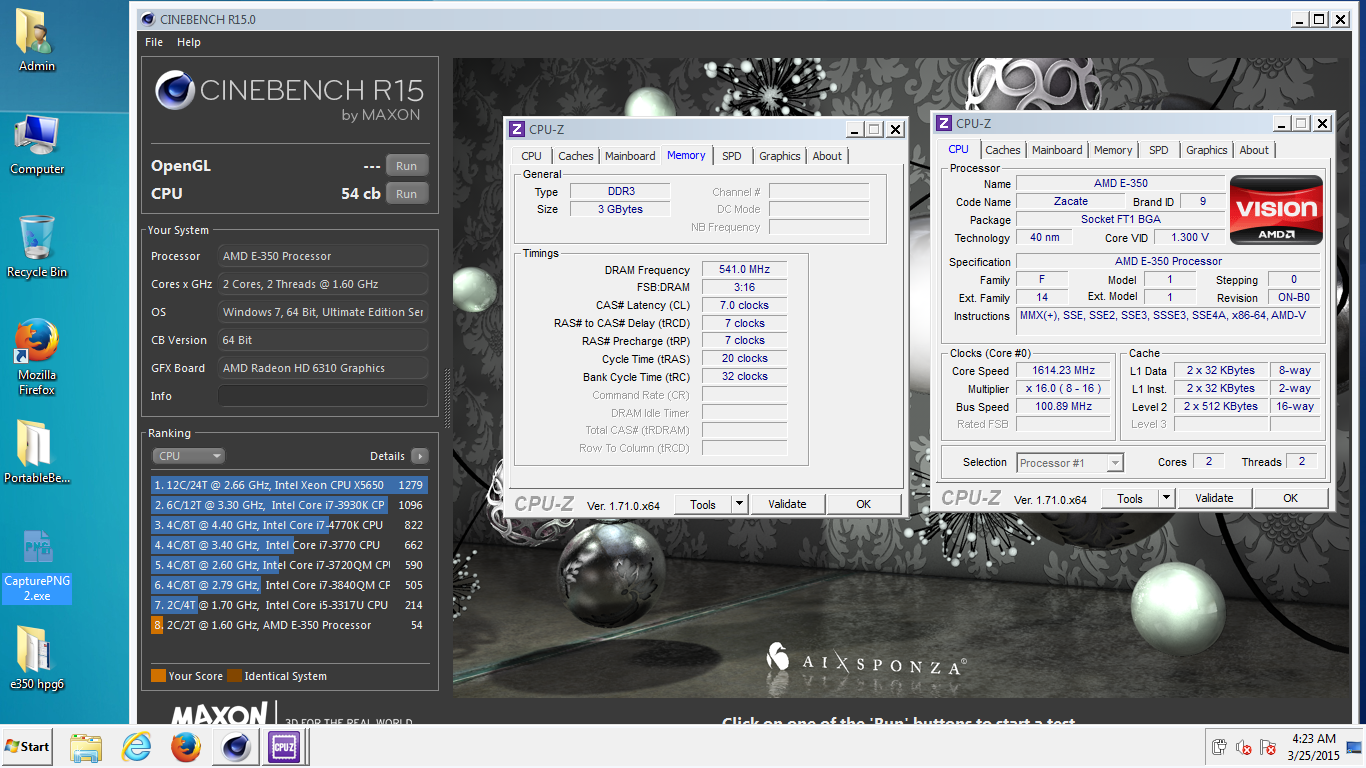1366x768 pixels.
Task: Open the CPU ranking type dropdown
Action: click(188, 456)
